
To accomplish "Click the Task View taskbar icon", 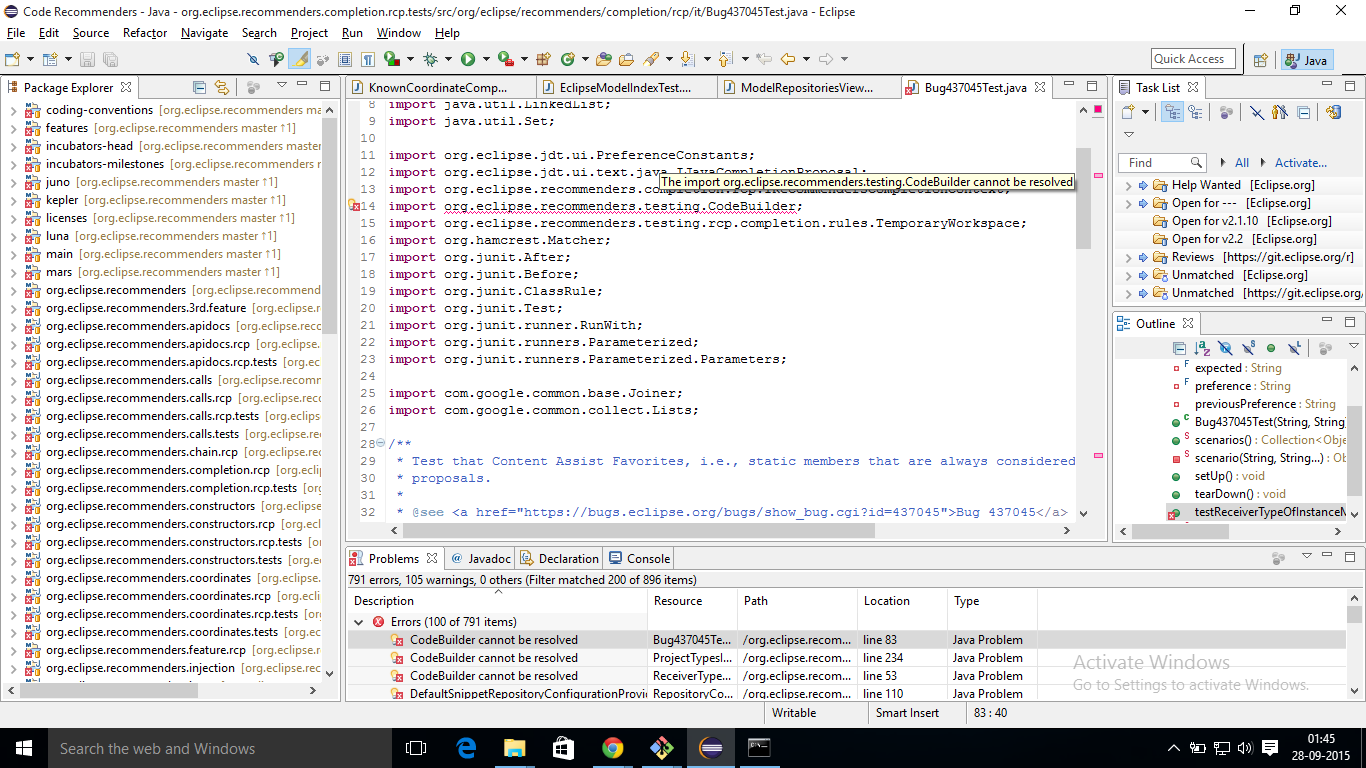I will click(x=416, y=748).
